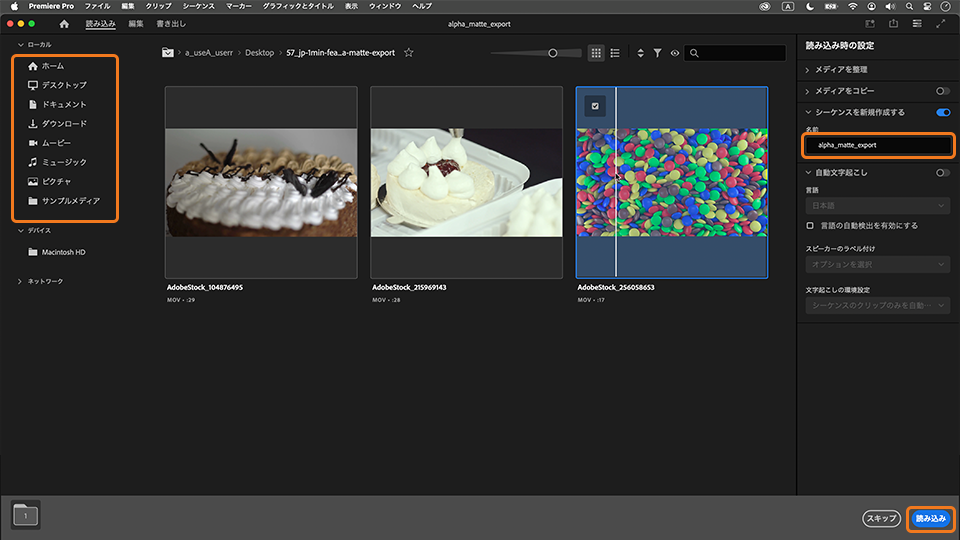
Task: Open the シーケンス menu in the menu bar
Action: click(198, 6)
